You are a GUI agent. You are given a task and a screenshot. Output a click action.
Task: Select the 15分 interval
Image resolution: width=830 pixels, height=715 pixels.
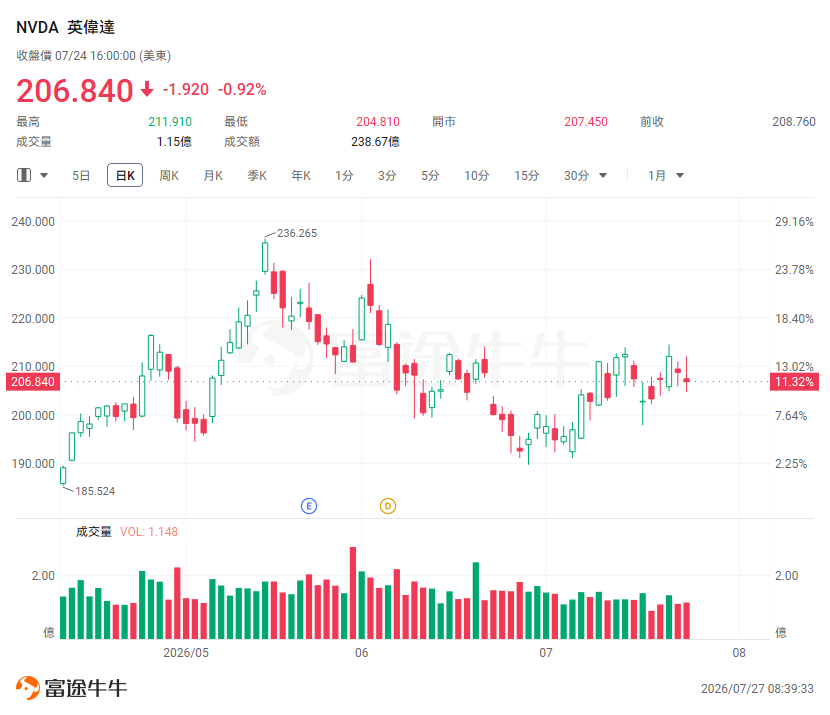click(527, 176)
